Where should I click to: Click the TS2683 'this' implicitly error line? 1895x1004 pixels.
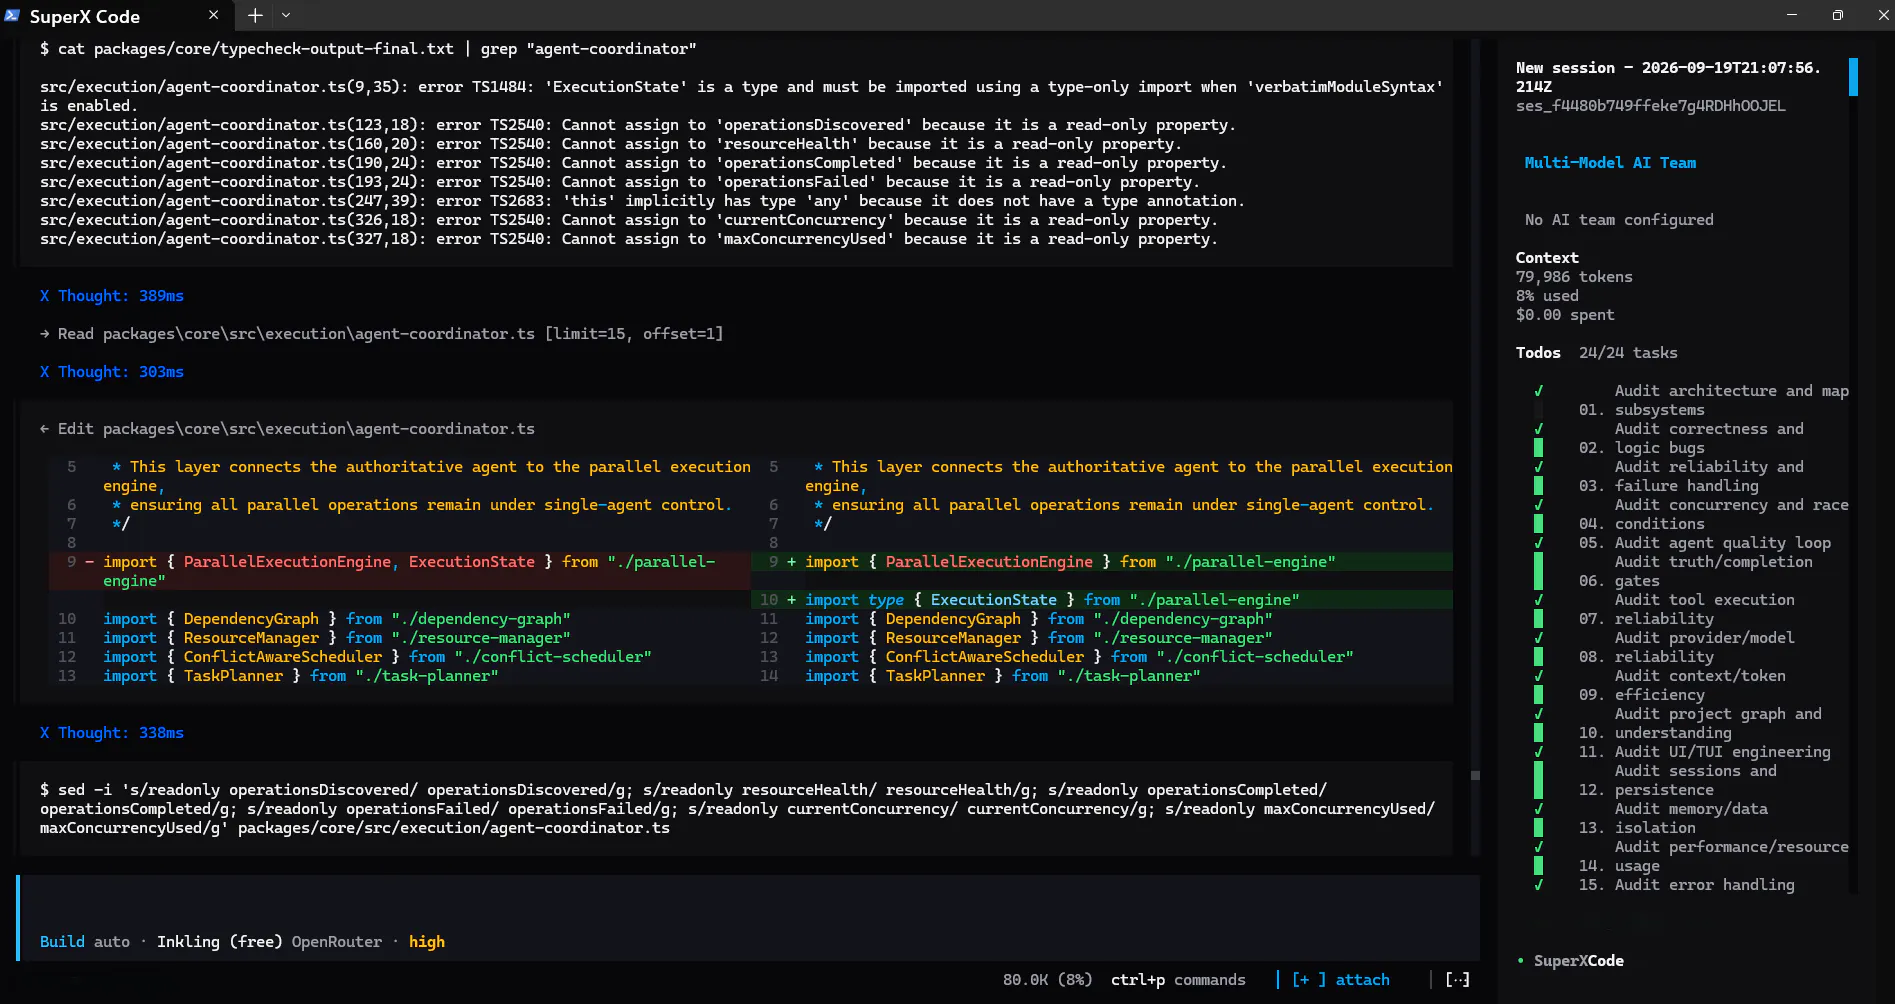click(x=642, y=201)
